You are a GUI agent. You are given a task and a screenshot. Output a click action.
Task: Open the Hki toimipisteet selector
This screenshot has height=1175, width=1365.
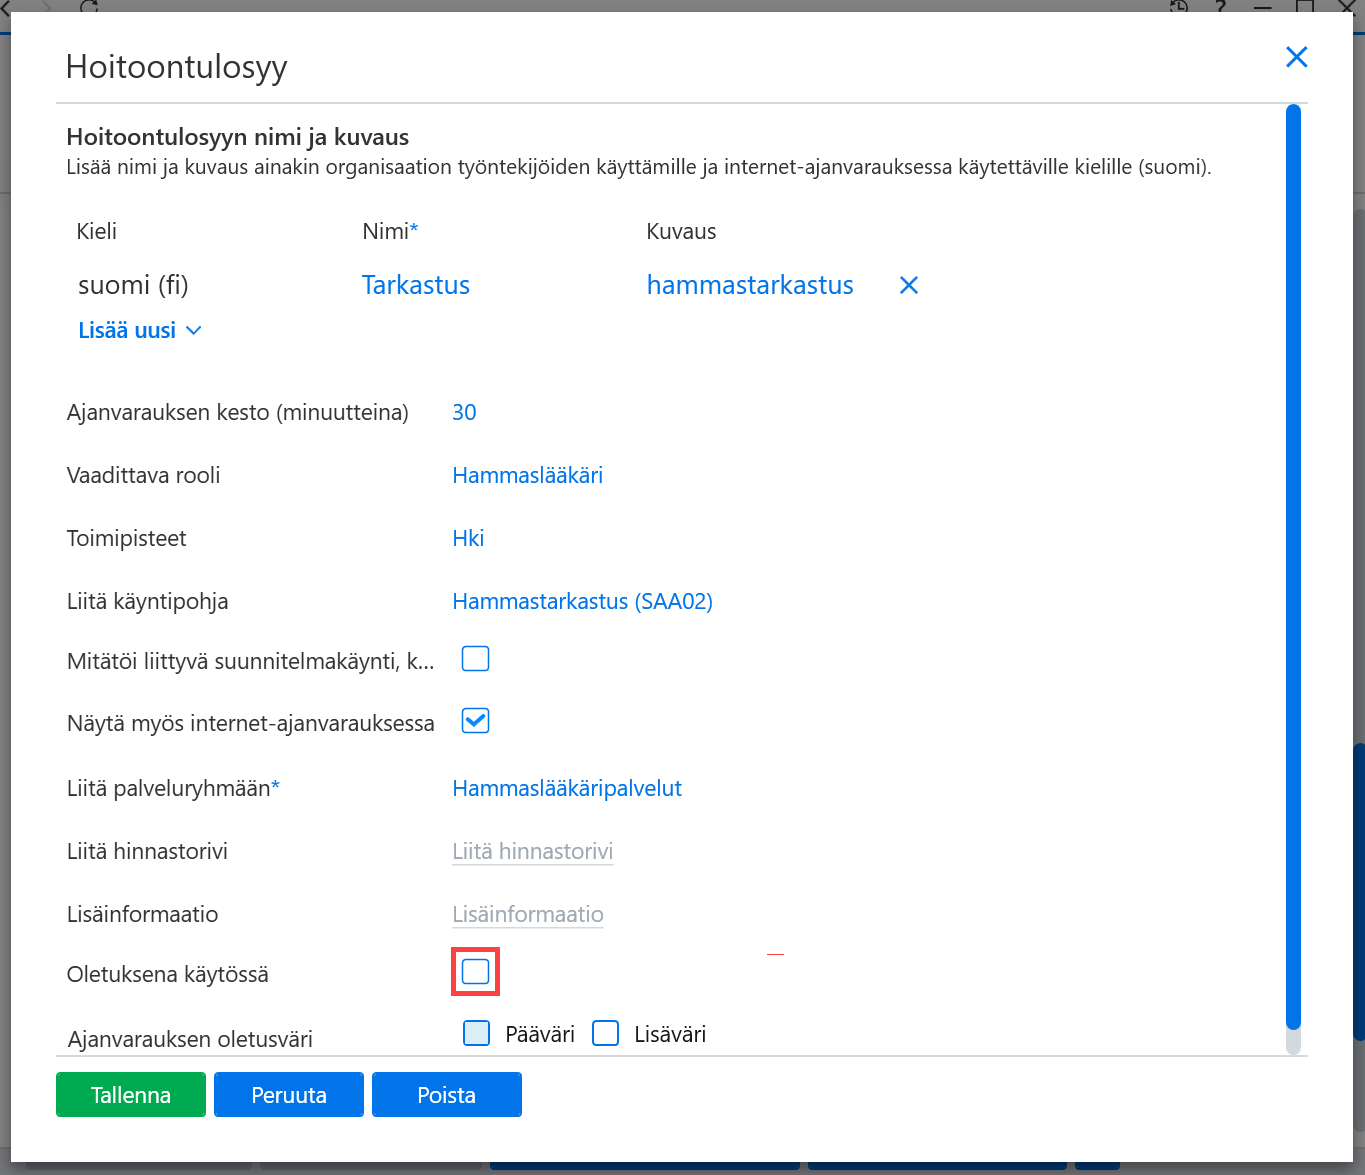(468, 538)
